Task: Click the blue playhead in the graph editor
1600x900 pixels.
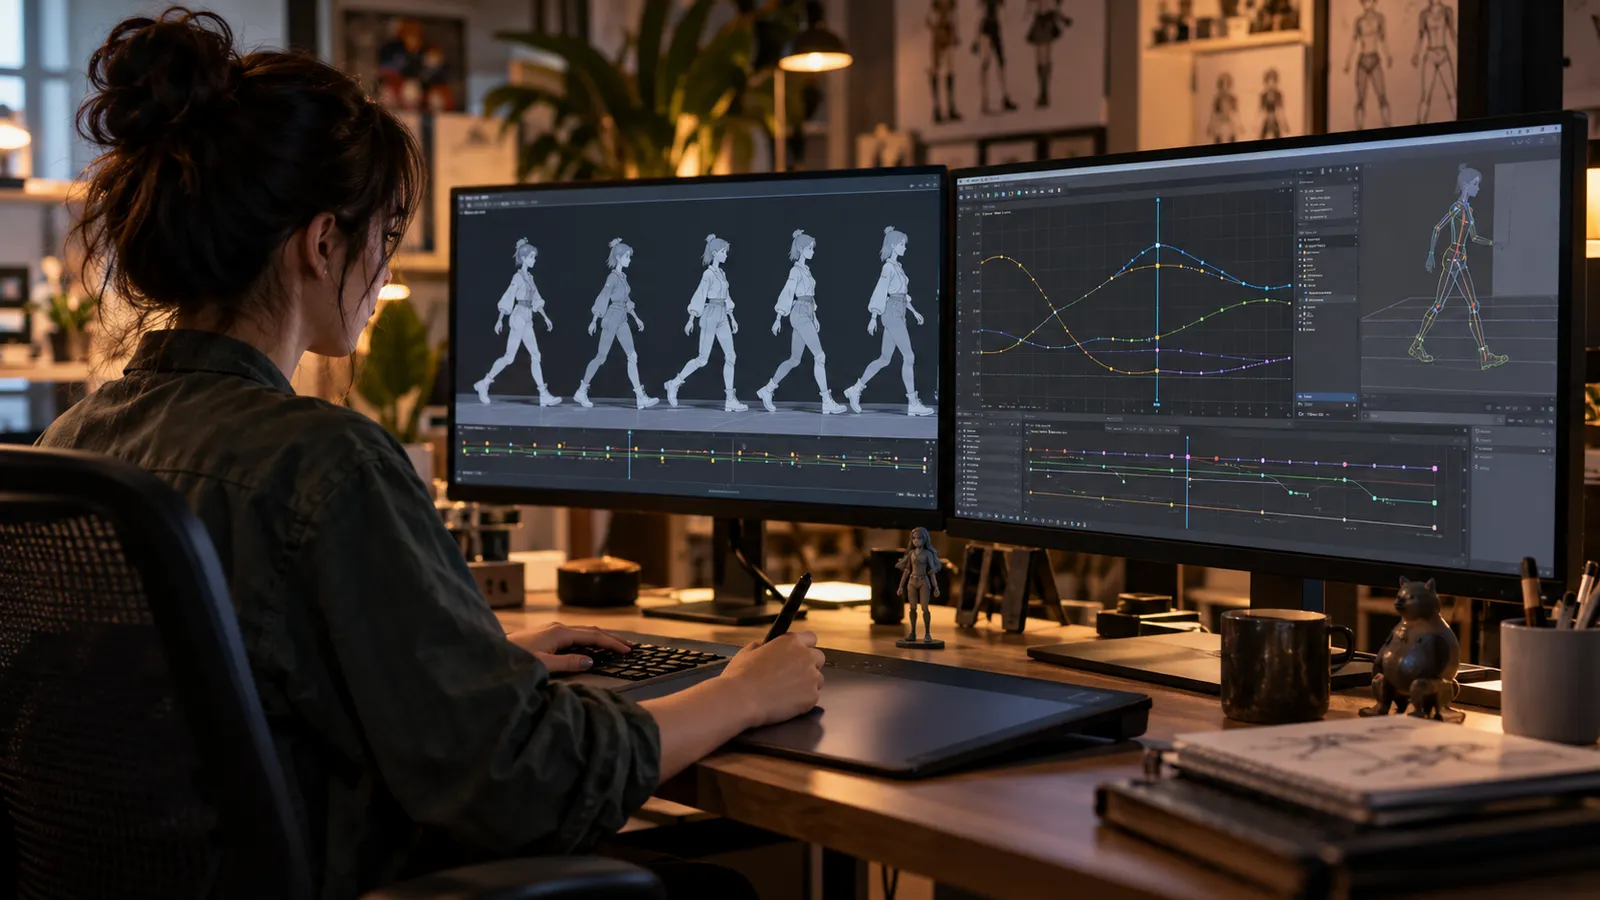Action: (1158, 300)
